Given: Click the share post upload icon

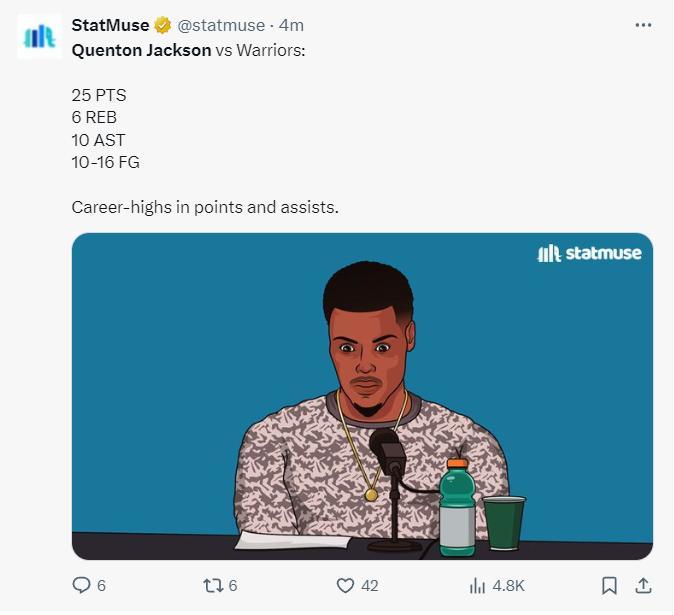Looking at the screenshot, I should coord(643,585).
